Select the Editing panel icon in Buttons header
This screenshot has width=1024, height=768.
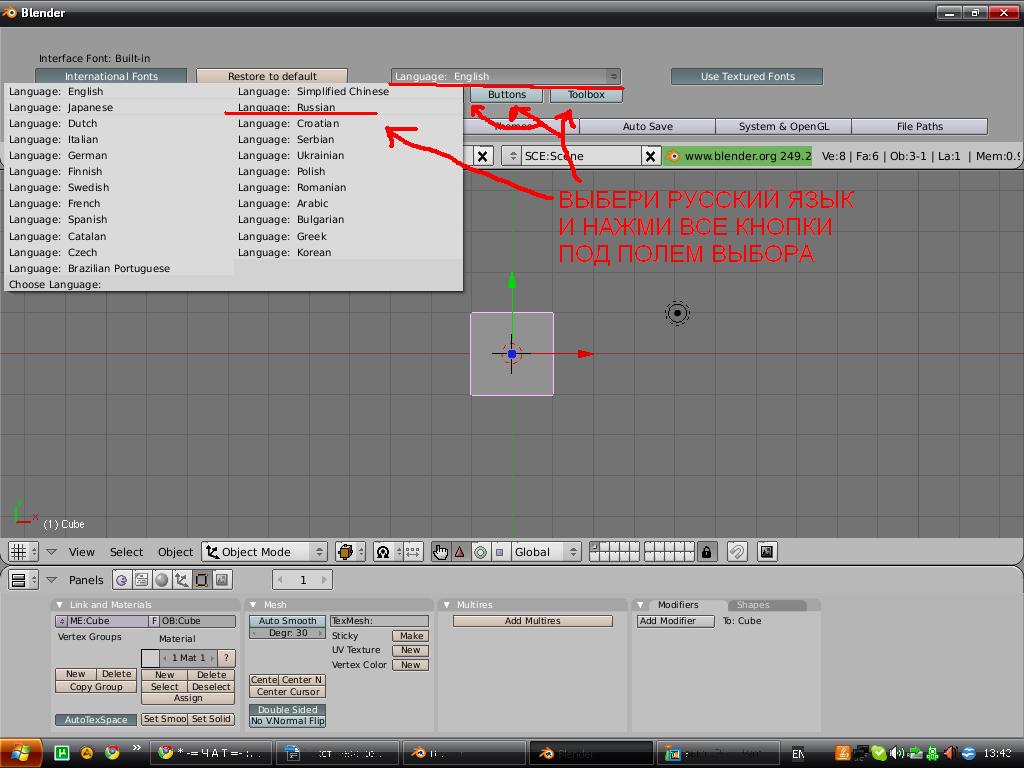point(202,579)
